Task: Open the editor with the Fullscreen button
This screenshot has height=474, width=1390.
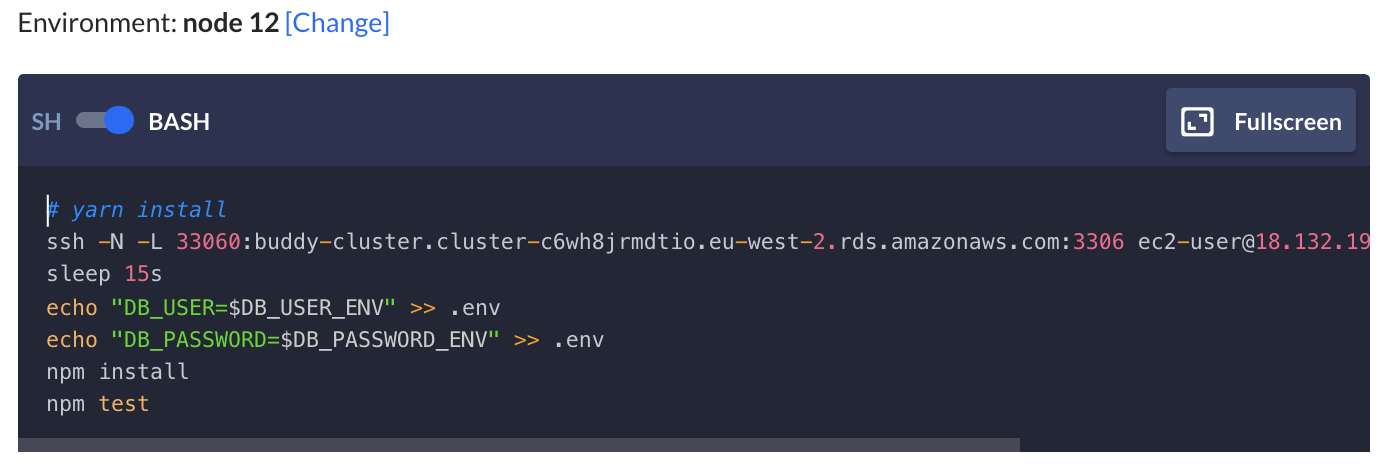Action: [1261, 121]
